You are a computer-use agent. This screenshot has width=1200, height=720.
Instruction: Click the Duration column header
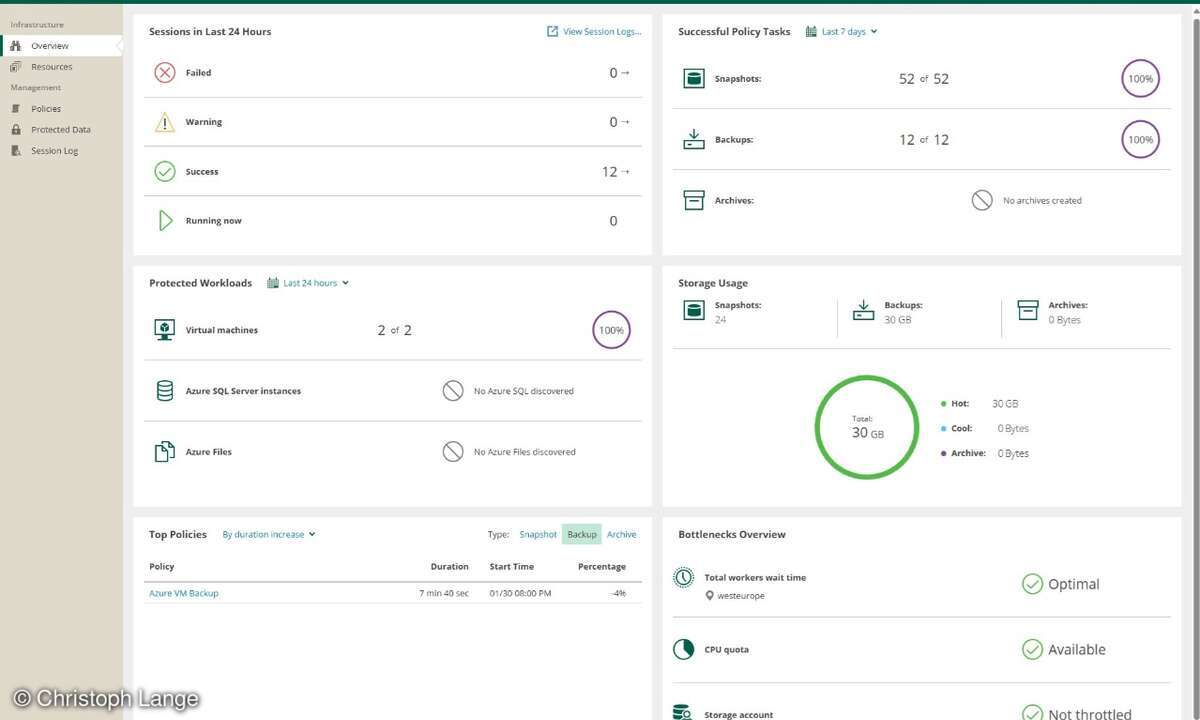(x=449, y=567)
